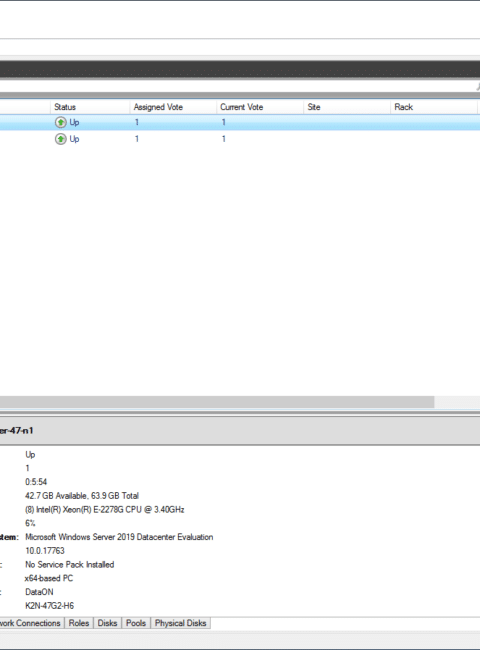Screen dimensions: 480x650
Task: Click Current Vote value 1 in first row
Action: 224,122
